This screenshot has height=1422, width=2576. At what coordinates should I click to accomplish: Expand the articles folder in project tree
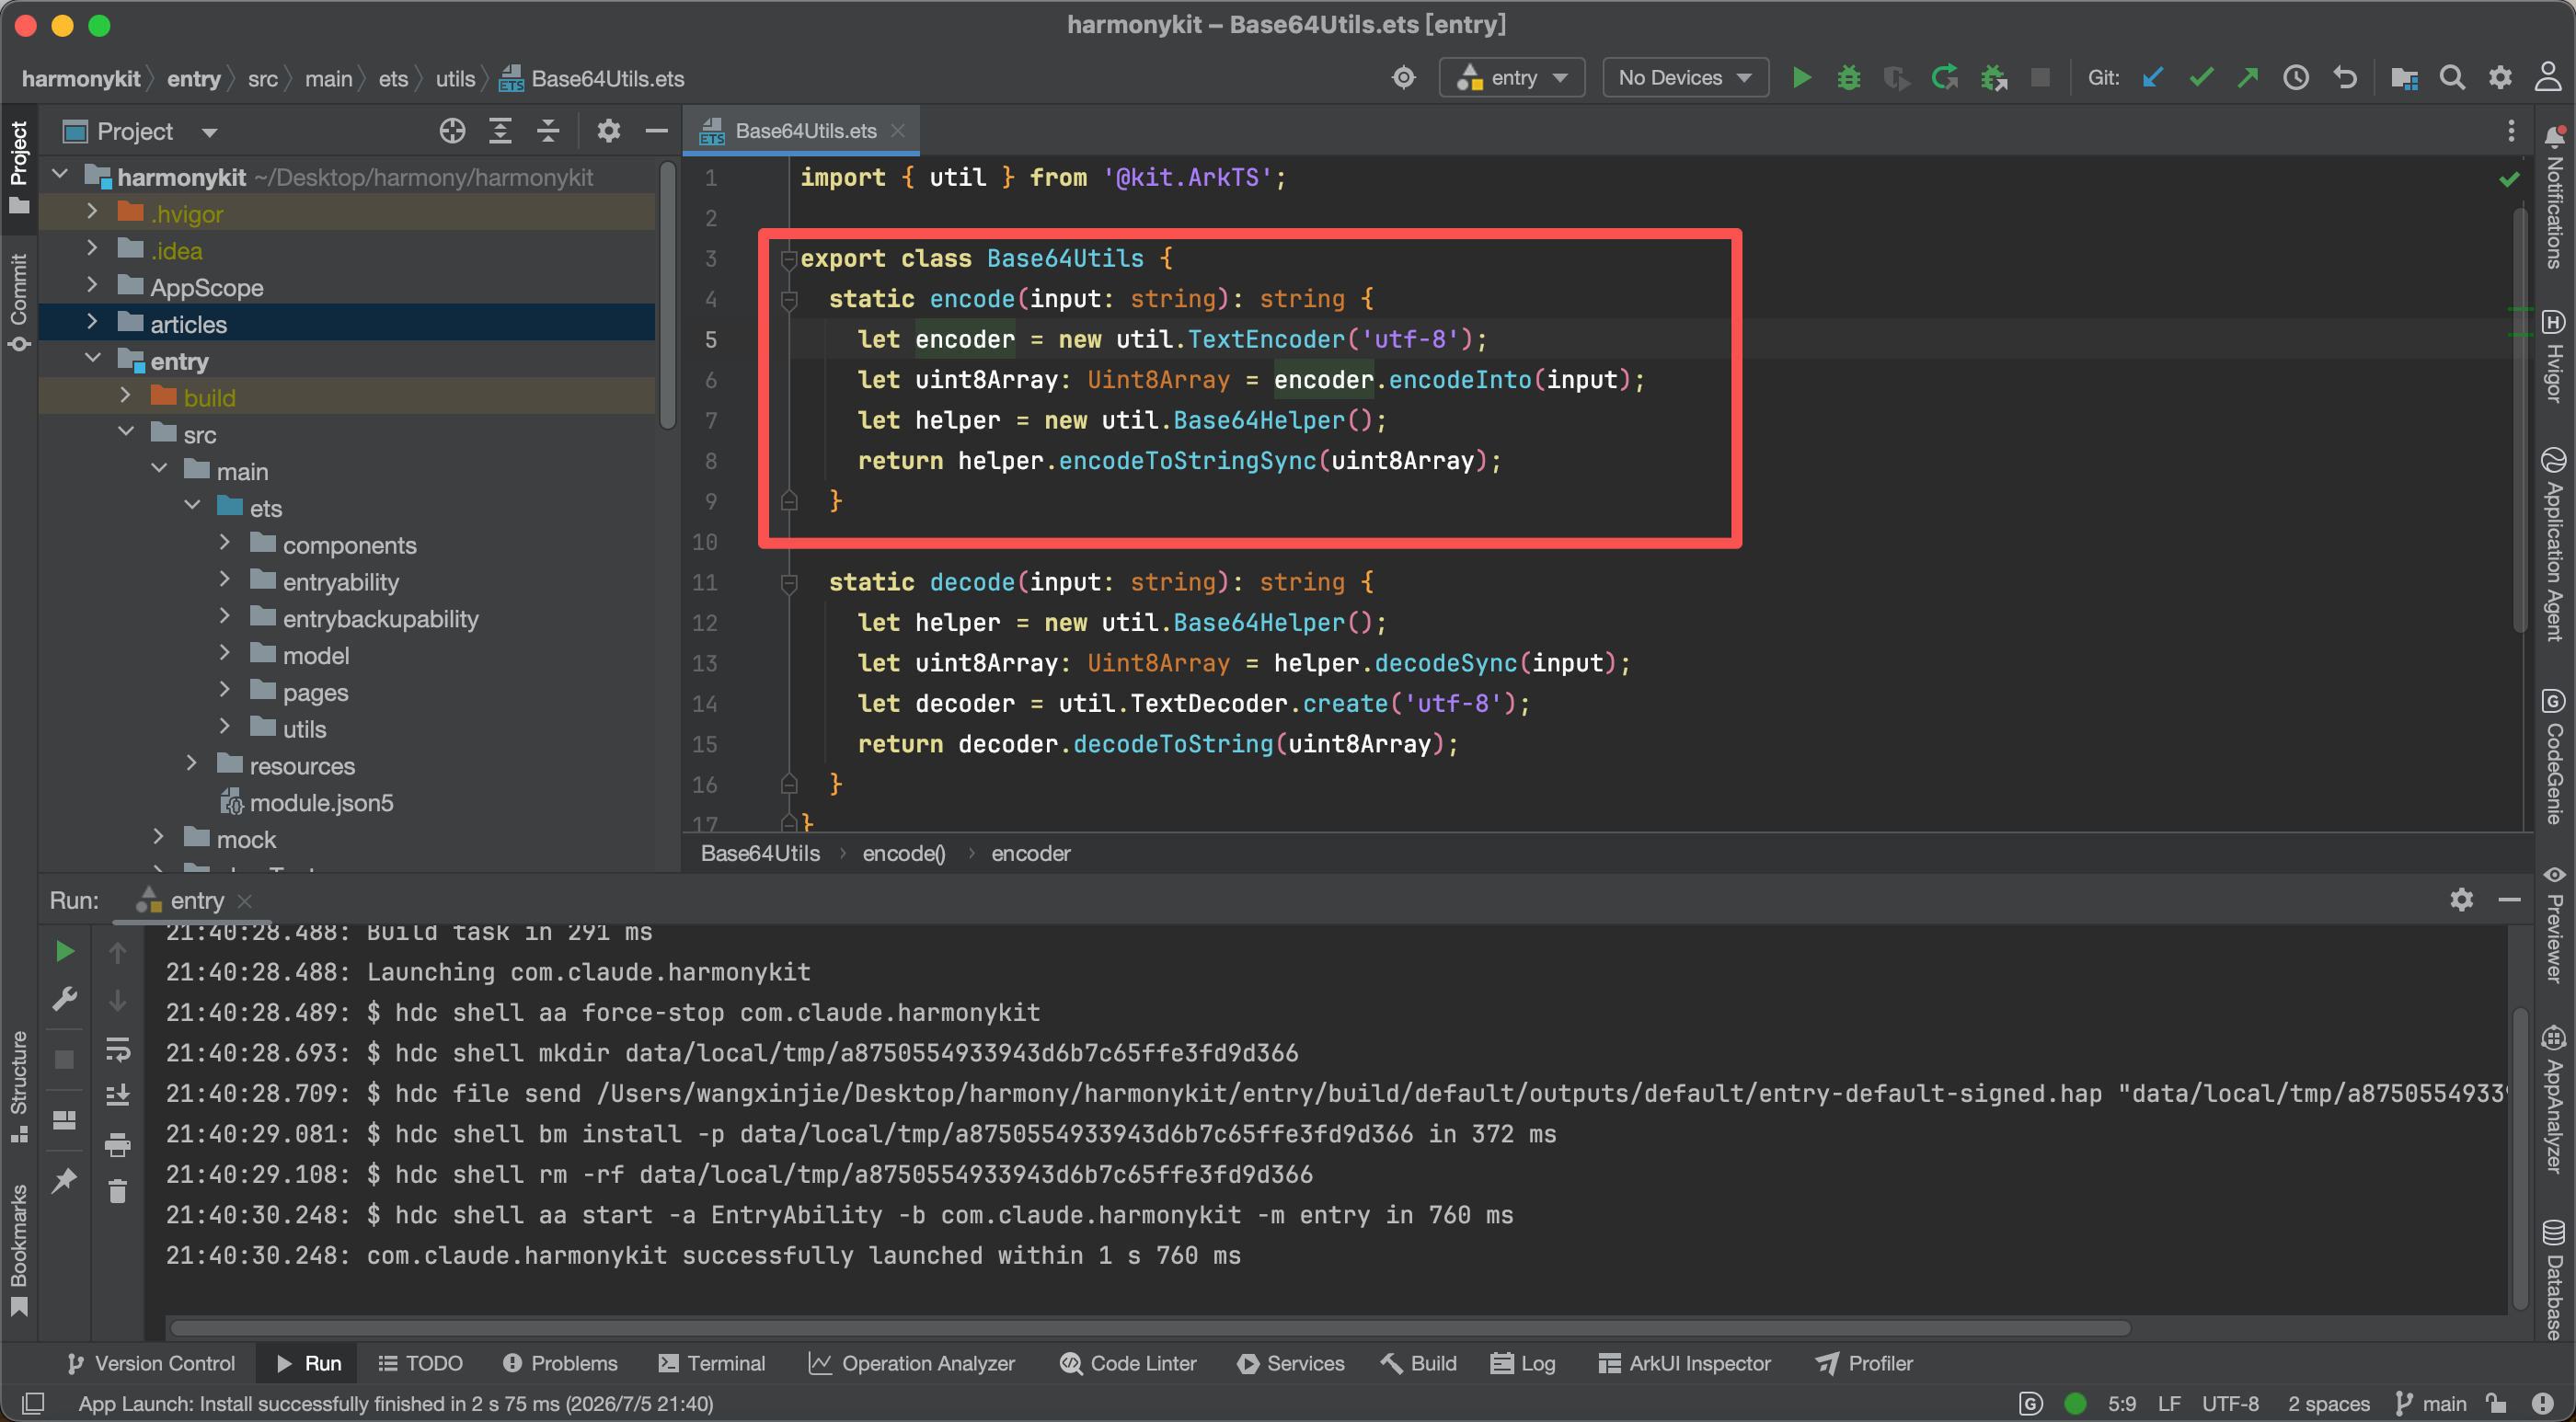pos(92,323)
